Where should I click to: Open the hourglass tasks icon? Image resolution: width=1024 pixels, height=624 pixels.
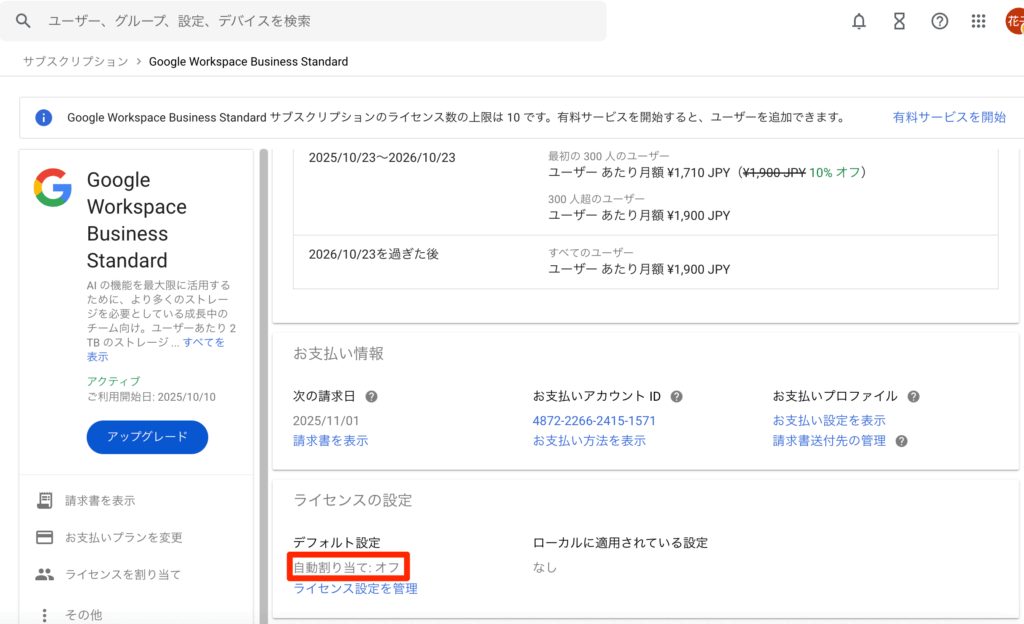[899, 21]
